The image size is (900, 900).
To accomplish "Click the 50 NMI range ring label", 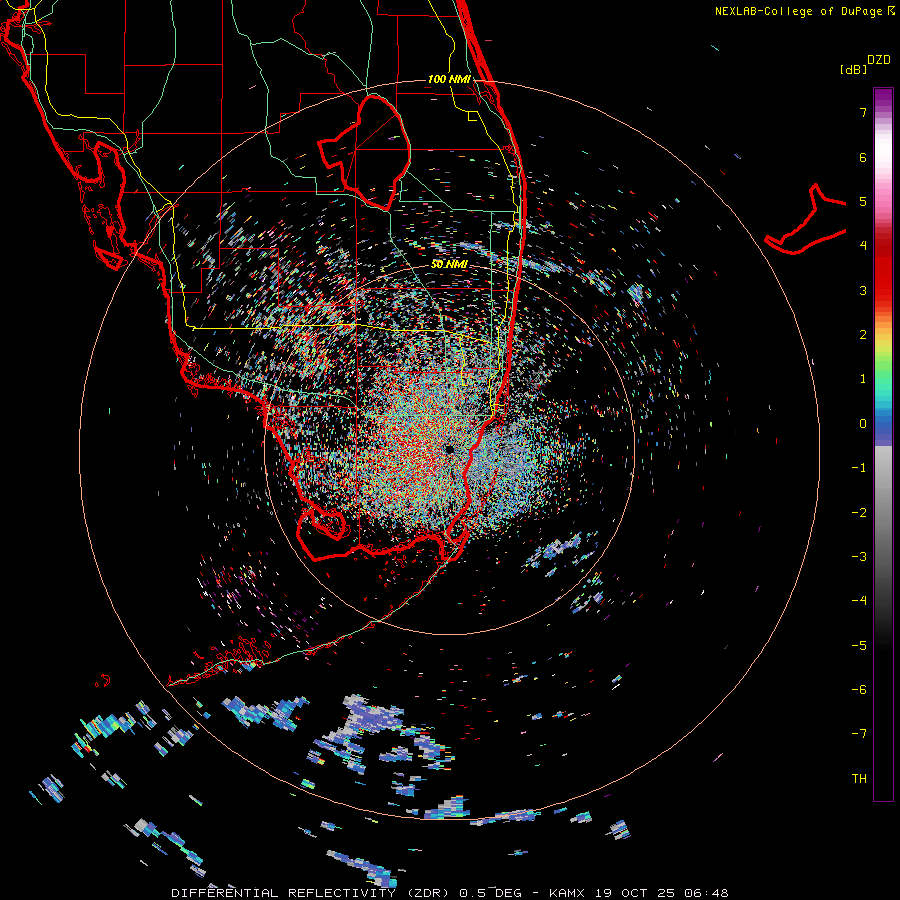I will click(x=449, y=264).
